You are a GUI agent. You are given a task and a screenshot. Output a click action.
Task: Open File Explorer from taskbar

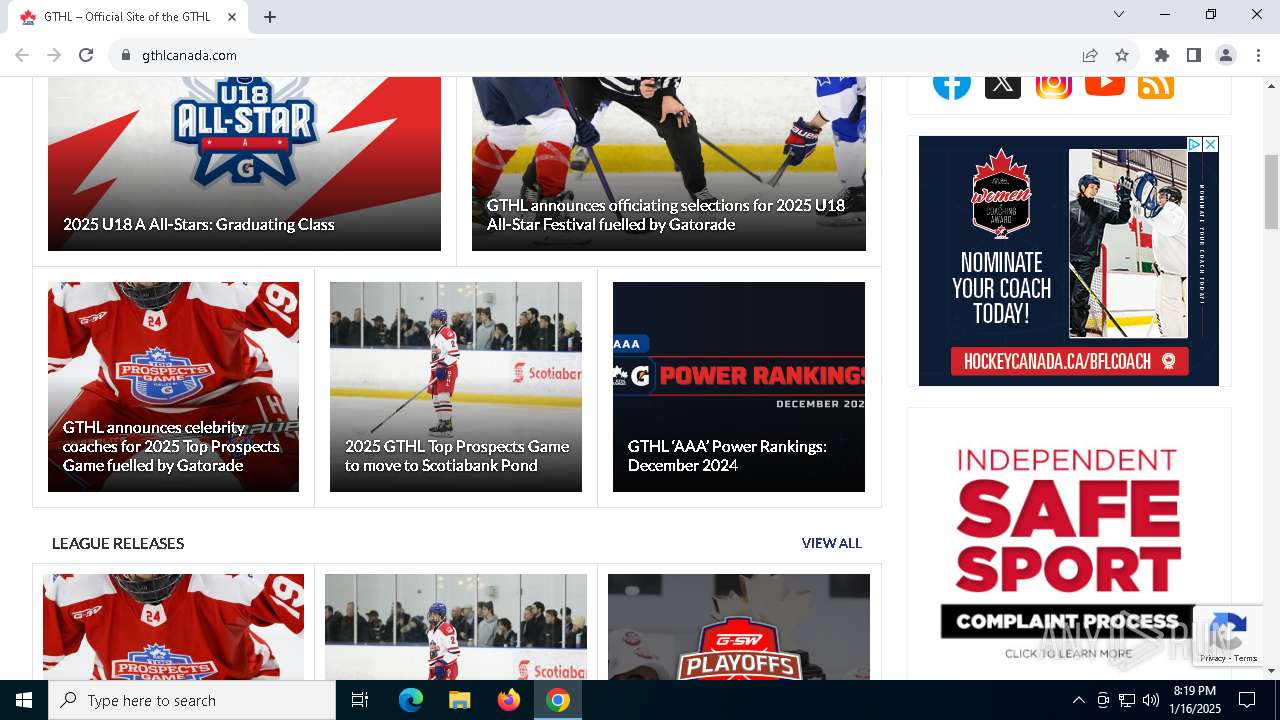(x=459, y=700)
